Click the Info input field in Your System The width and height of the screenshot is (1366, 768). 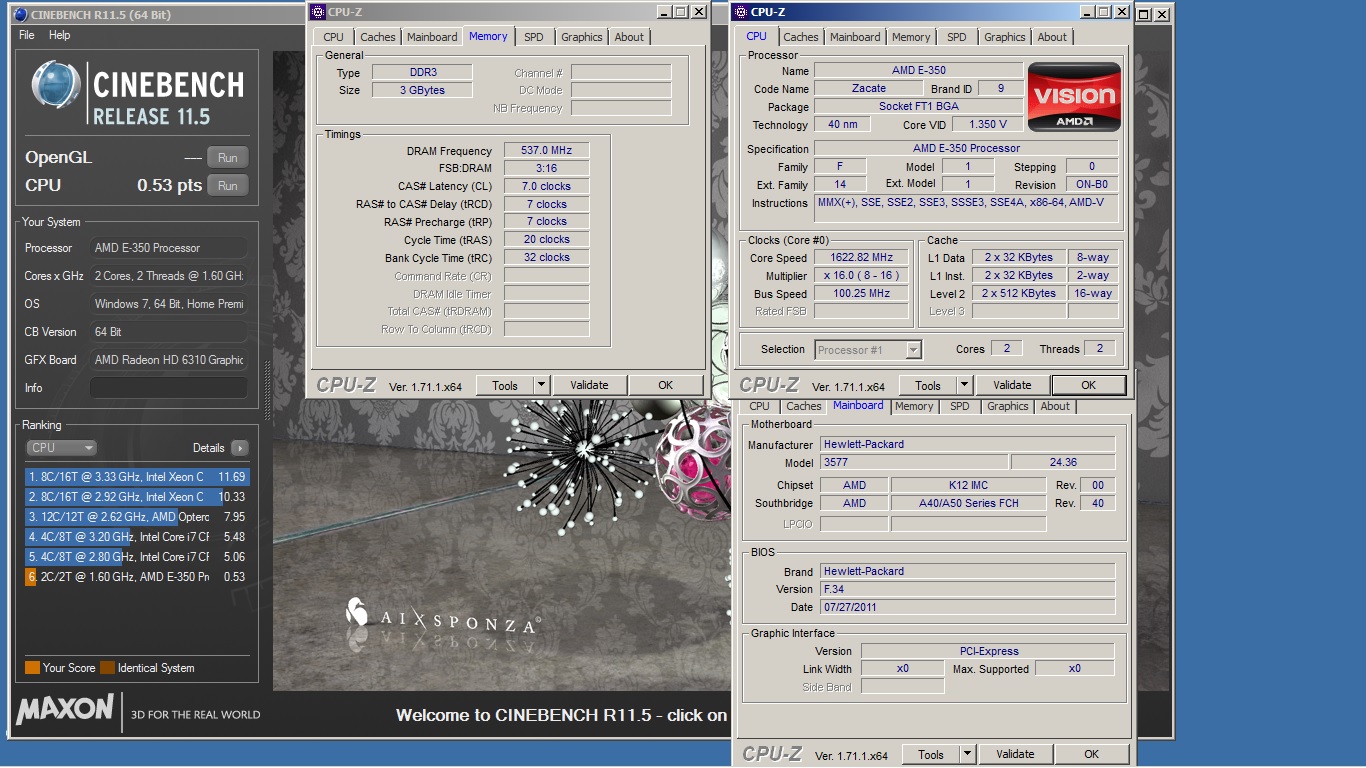click(169, 388)
